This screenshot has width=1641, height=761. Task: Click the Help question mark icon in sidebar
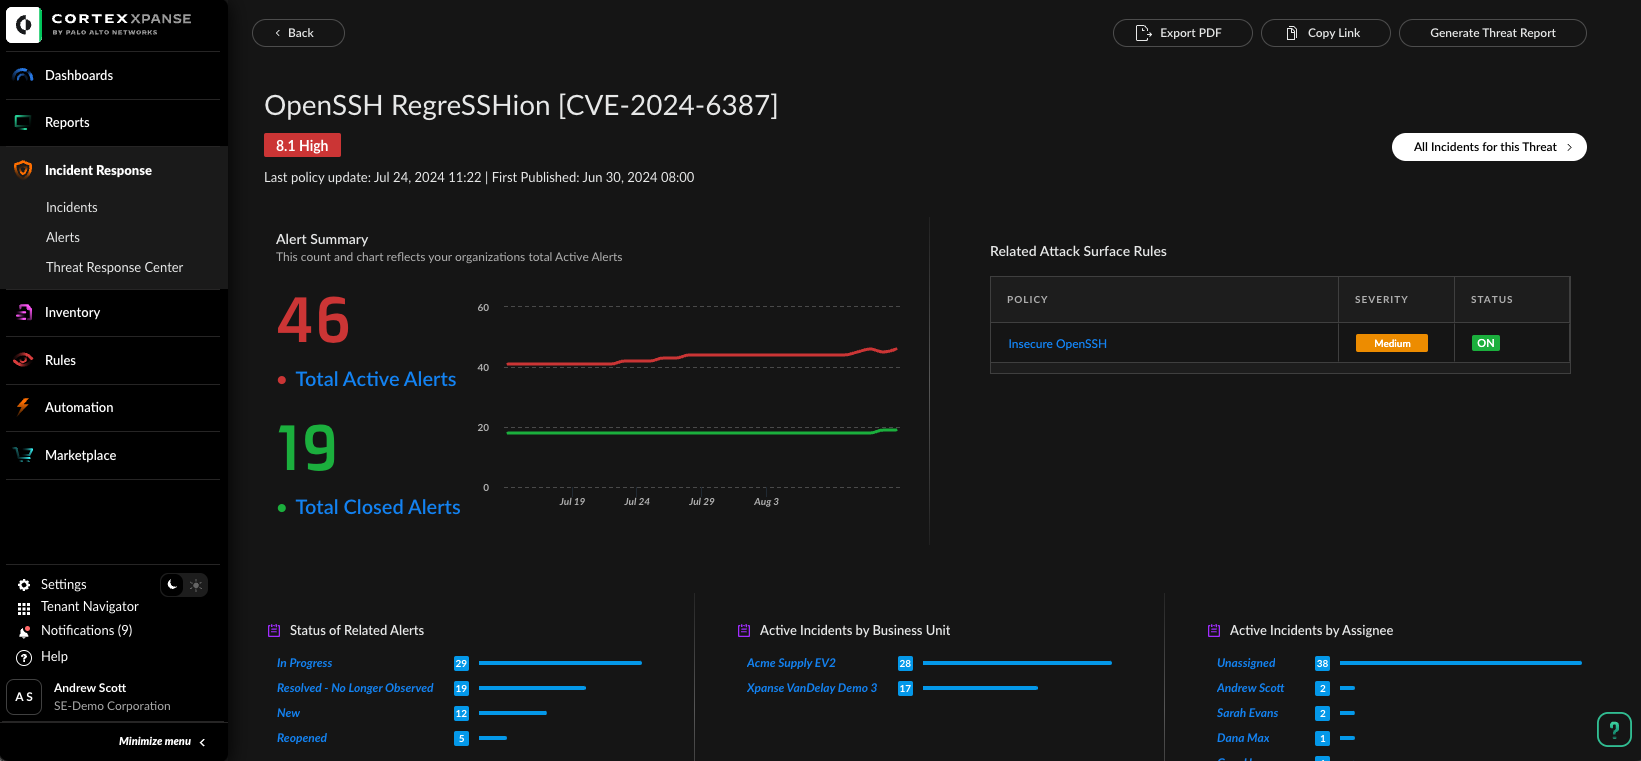pos(24,657)
